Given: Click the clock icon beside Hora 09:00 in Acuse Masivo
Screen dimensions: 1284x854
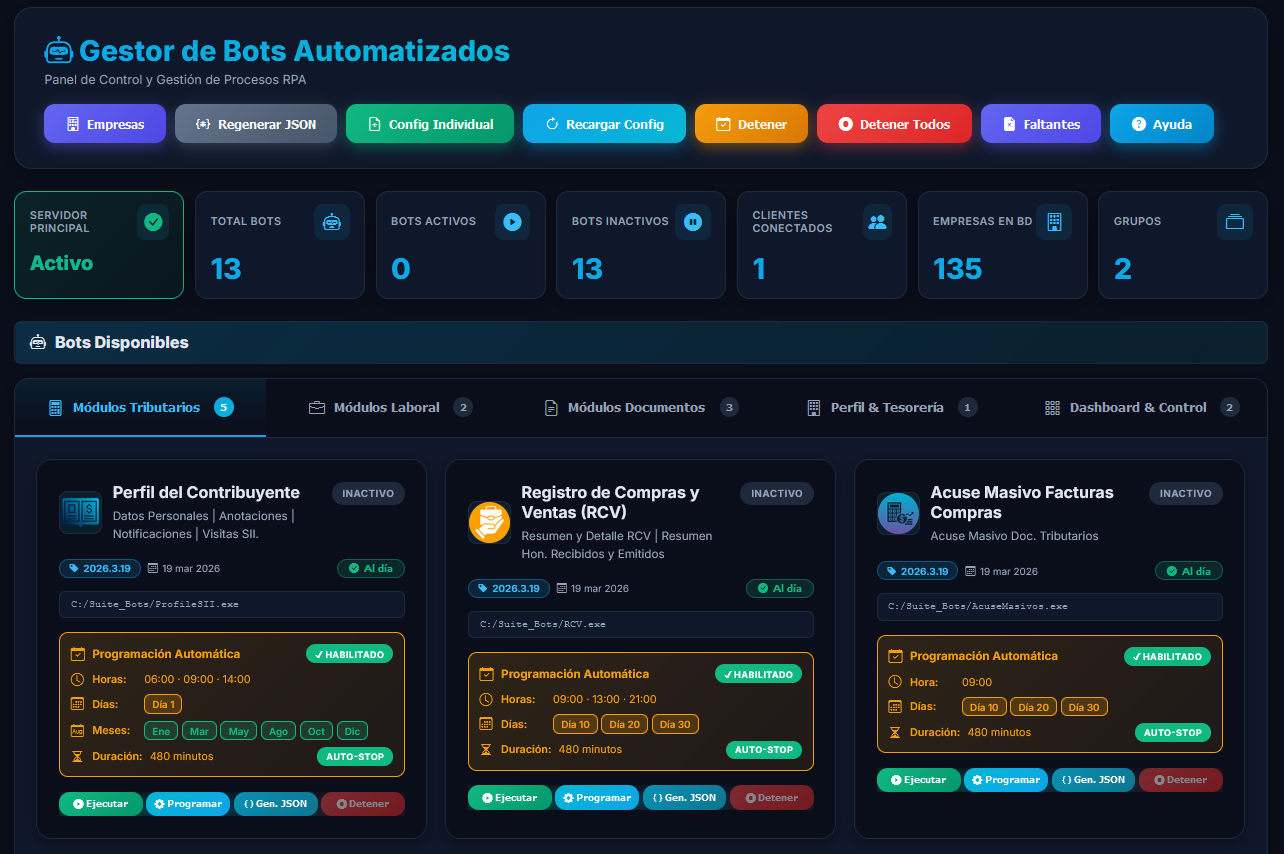Looking at the screenshot, I should [896, 682].
